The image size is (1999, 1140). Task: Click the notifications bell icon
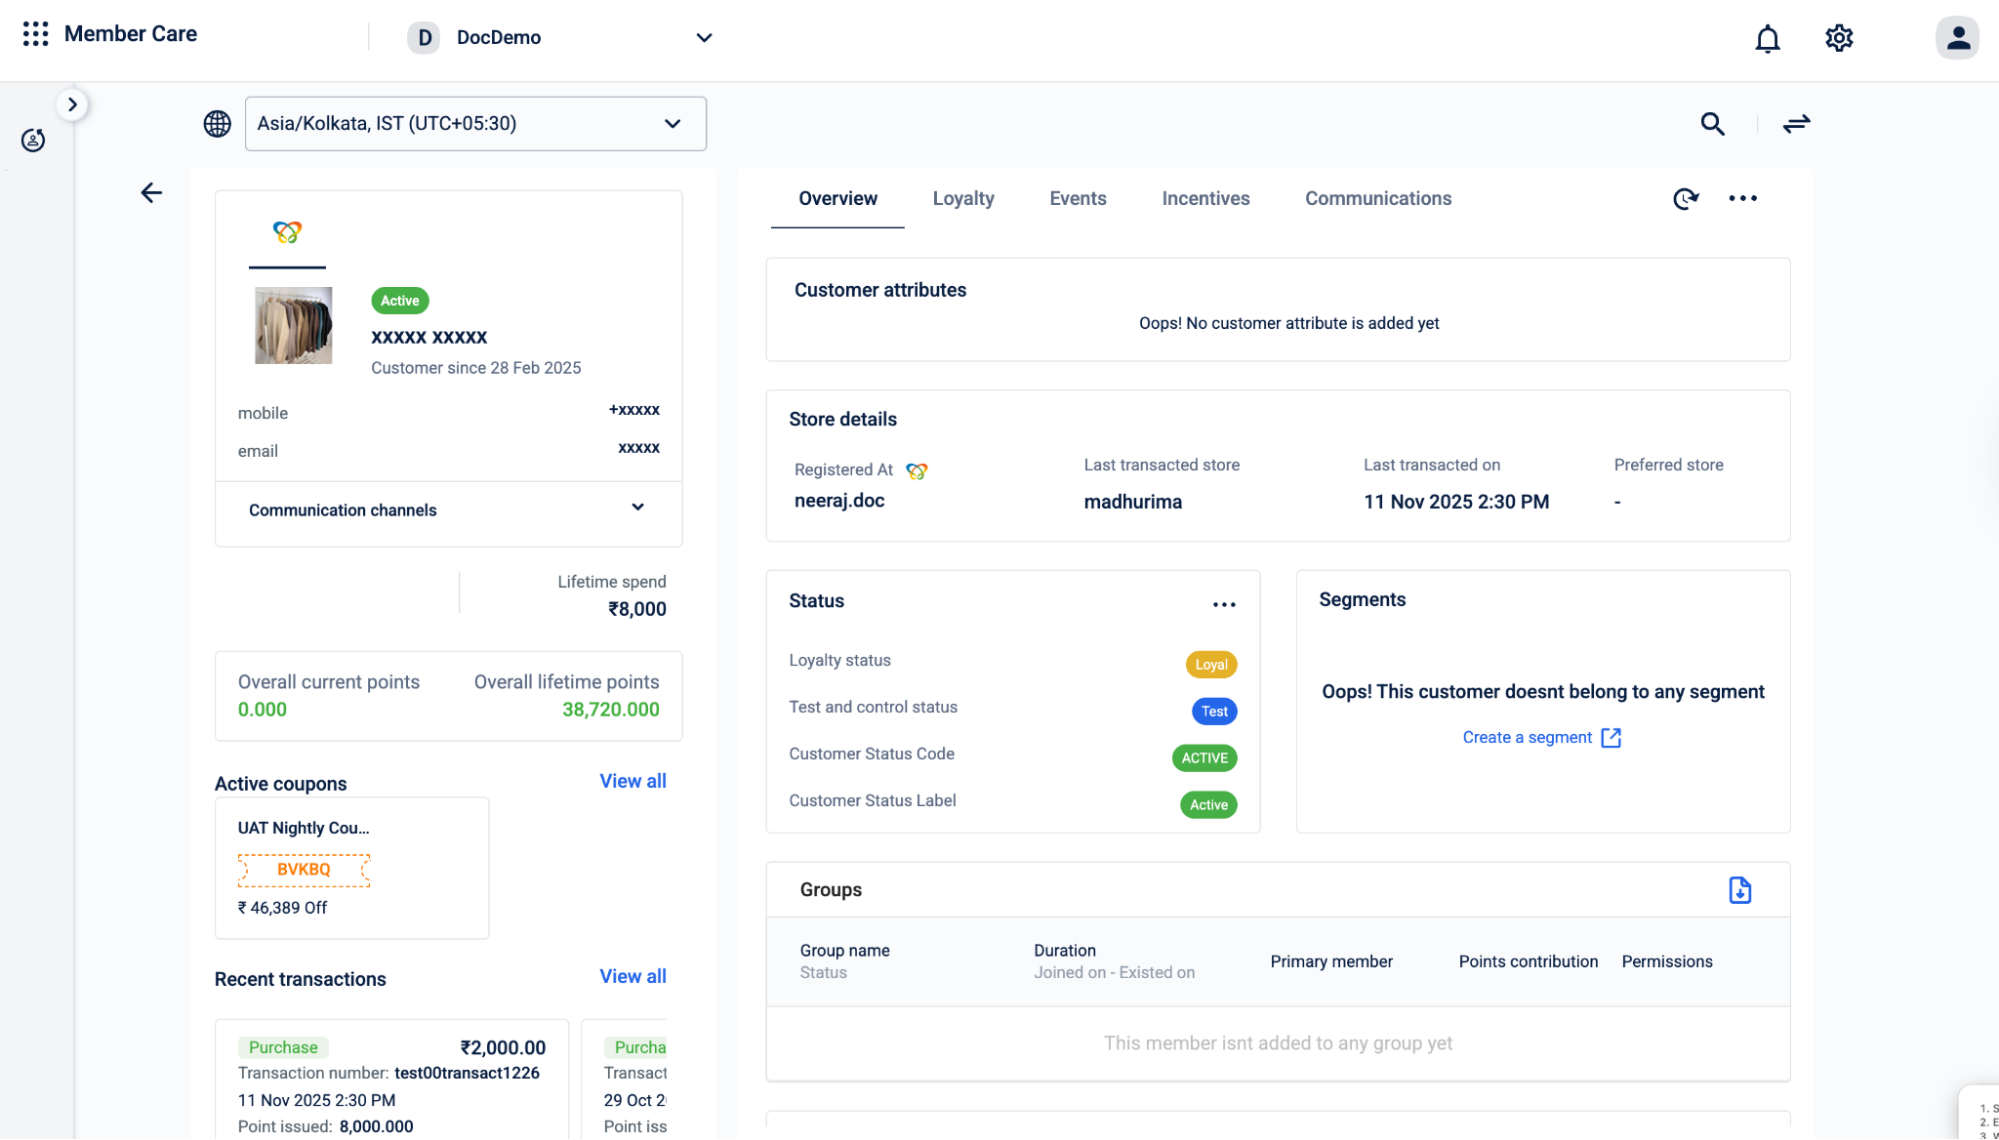(1767, 39)
